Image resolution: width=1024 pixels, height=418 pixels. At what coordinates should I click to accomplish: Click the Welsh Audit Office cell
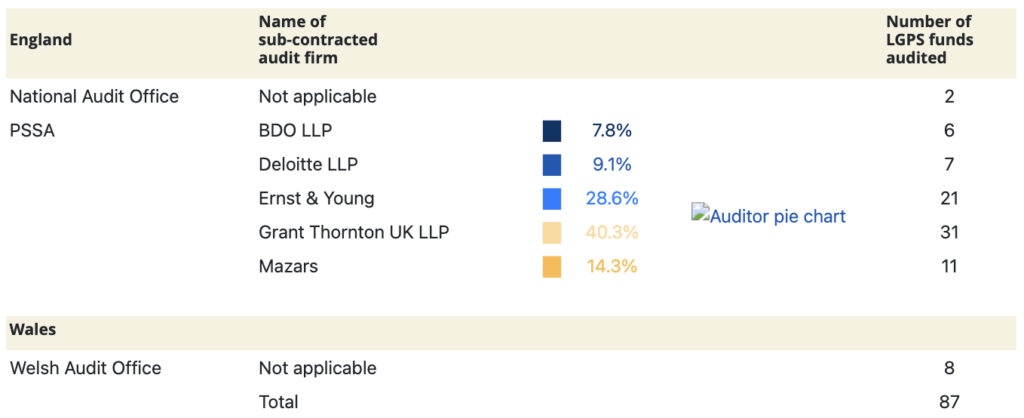(x=85, y=368)
